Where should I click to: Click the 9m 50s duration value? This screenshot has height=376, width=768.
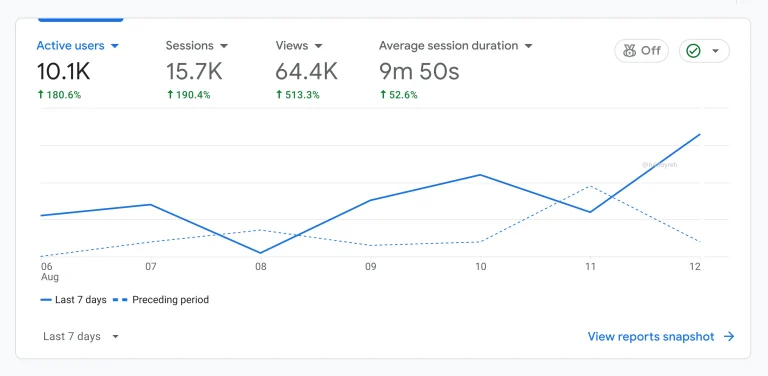pos(419,71)
